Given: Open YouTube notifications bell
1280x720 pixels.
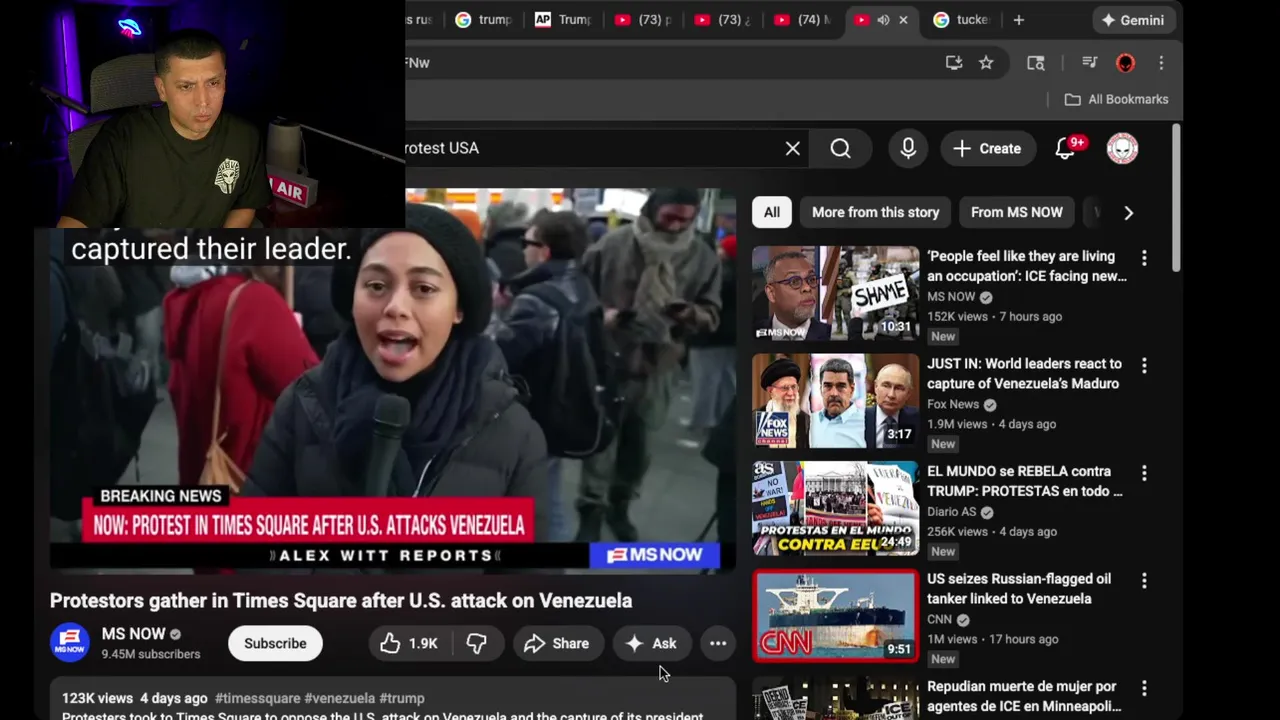Looking at the screenshot, I should pos(1066,149).
